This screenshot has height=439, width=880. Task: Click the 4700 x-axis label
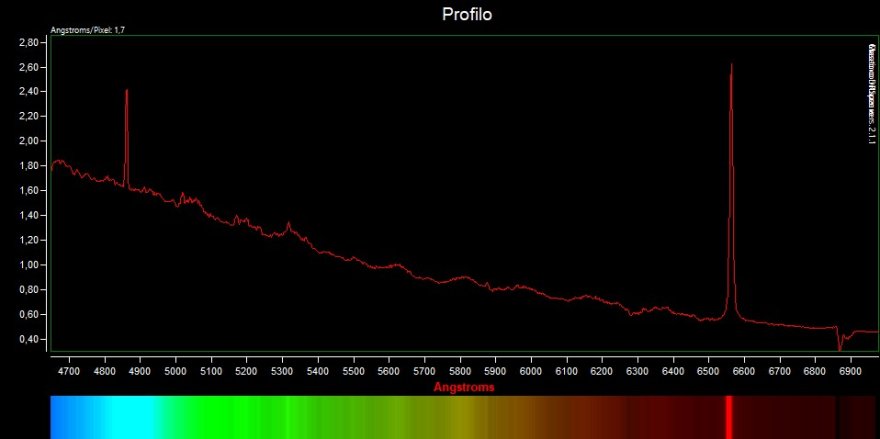coord(69,371)
